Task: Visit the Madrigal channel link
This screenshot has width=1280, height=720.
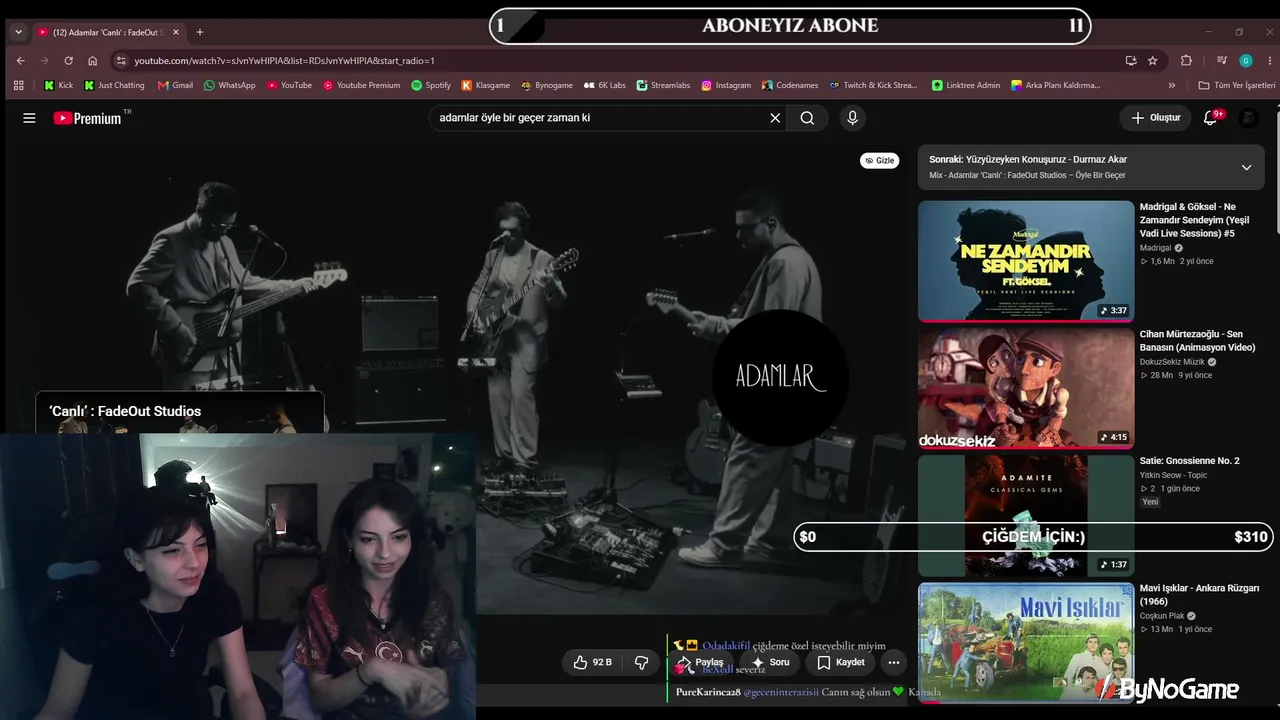Action: [1155, 248]
